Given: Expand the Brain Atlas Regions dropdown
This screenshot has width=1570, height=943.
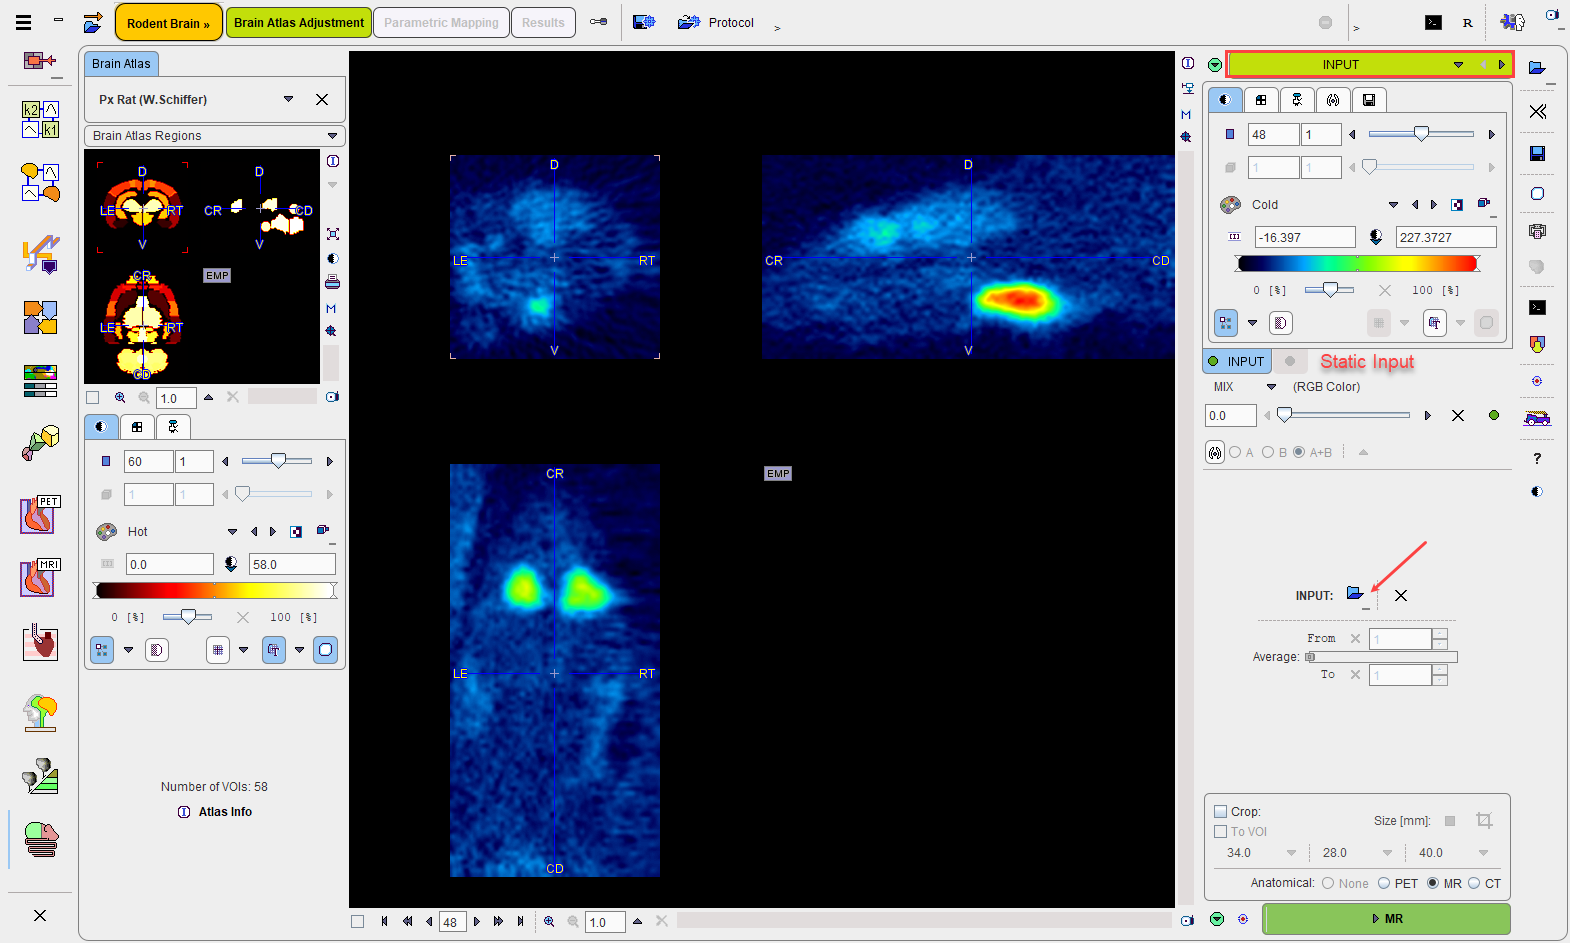Looking at the screenshot, I should pyautogui.click(x=332, y=135).
